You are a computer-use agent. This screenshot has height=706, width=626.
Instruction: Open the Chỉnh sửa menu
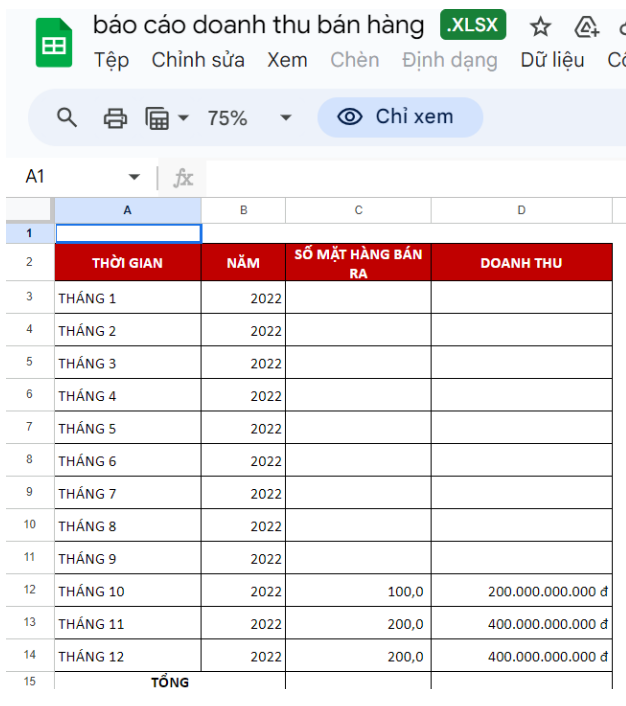pyautogui.click(x=198, y=60)
